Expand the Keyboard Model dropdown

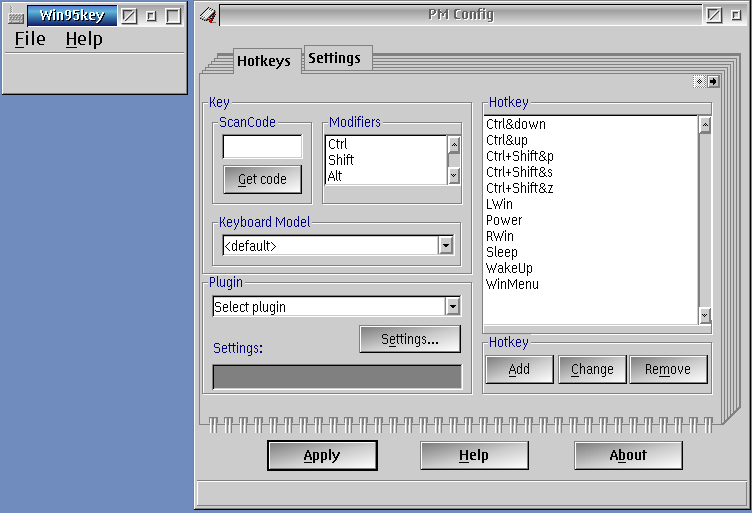(446, 245)
